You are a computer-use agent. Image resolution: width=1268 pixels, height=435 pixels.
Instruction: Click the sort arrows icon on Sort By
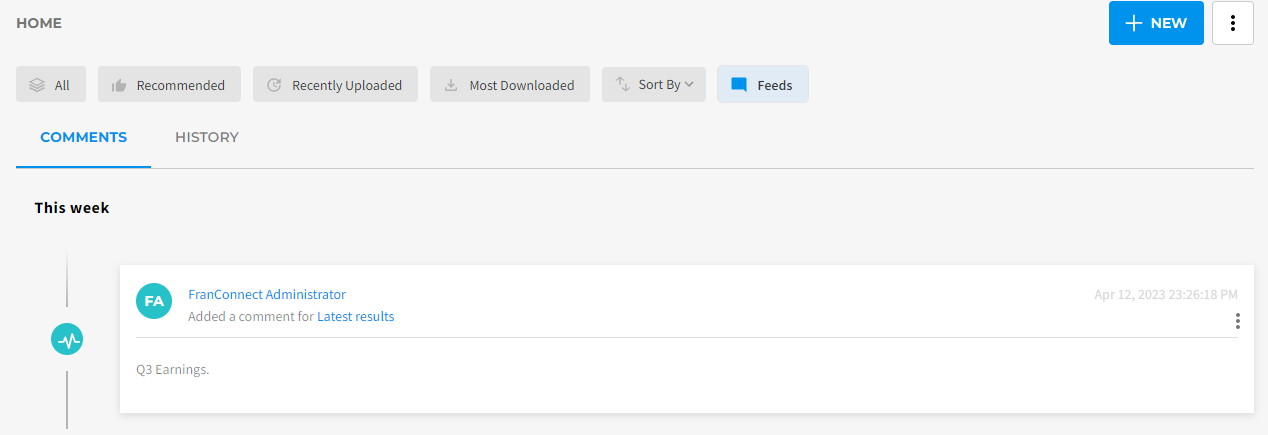[622, 85]
